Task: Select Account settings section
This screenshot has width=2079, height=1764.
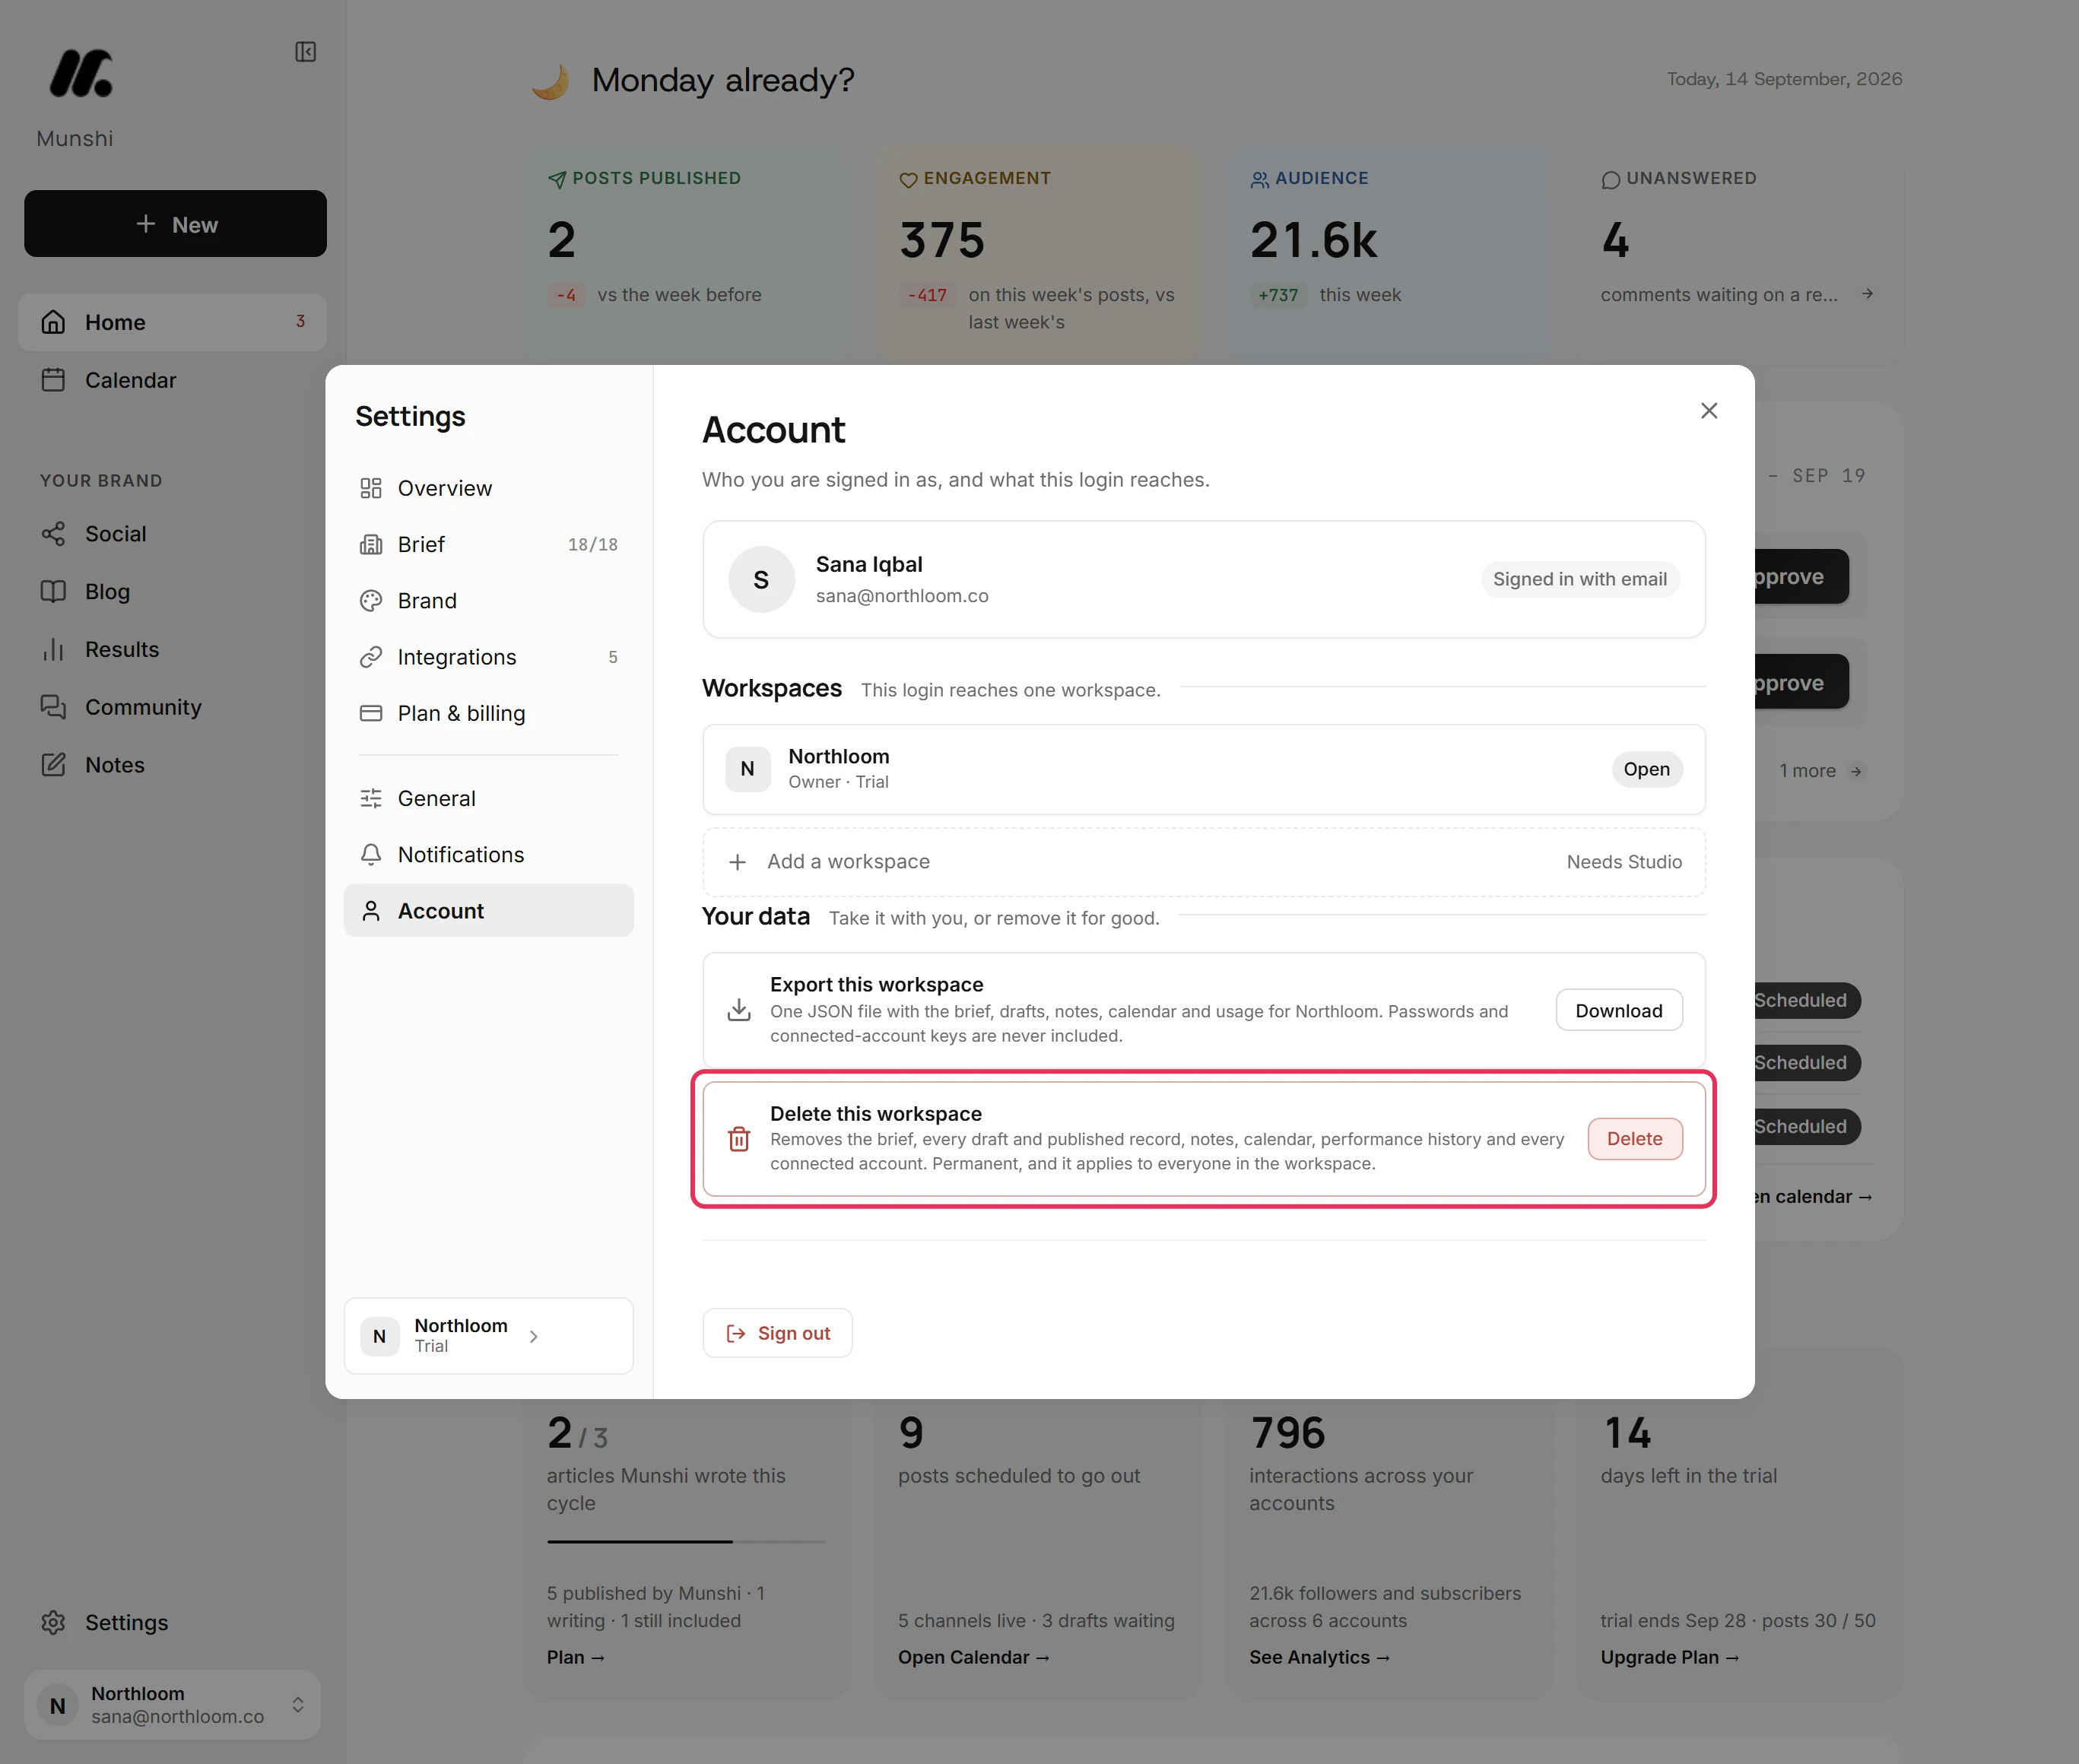Action: coord(488,911)
